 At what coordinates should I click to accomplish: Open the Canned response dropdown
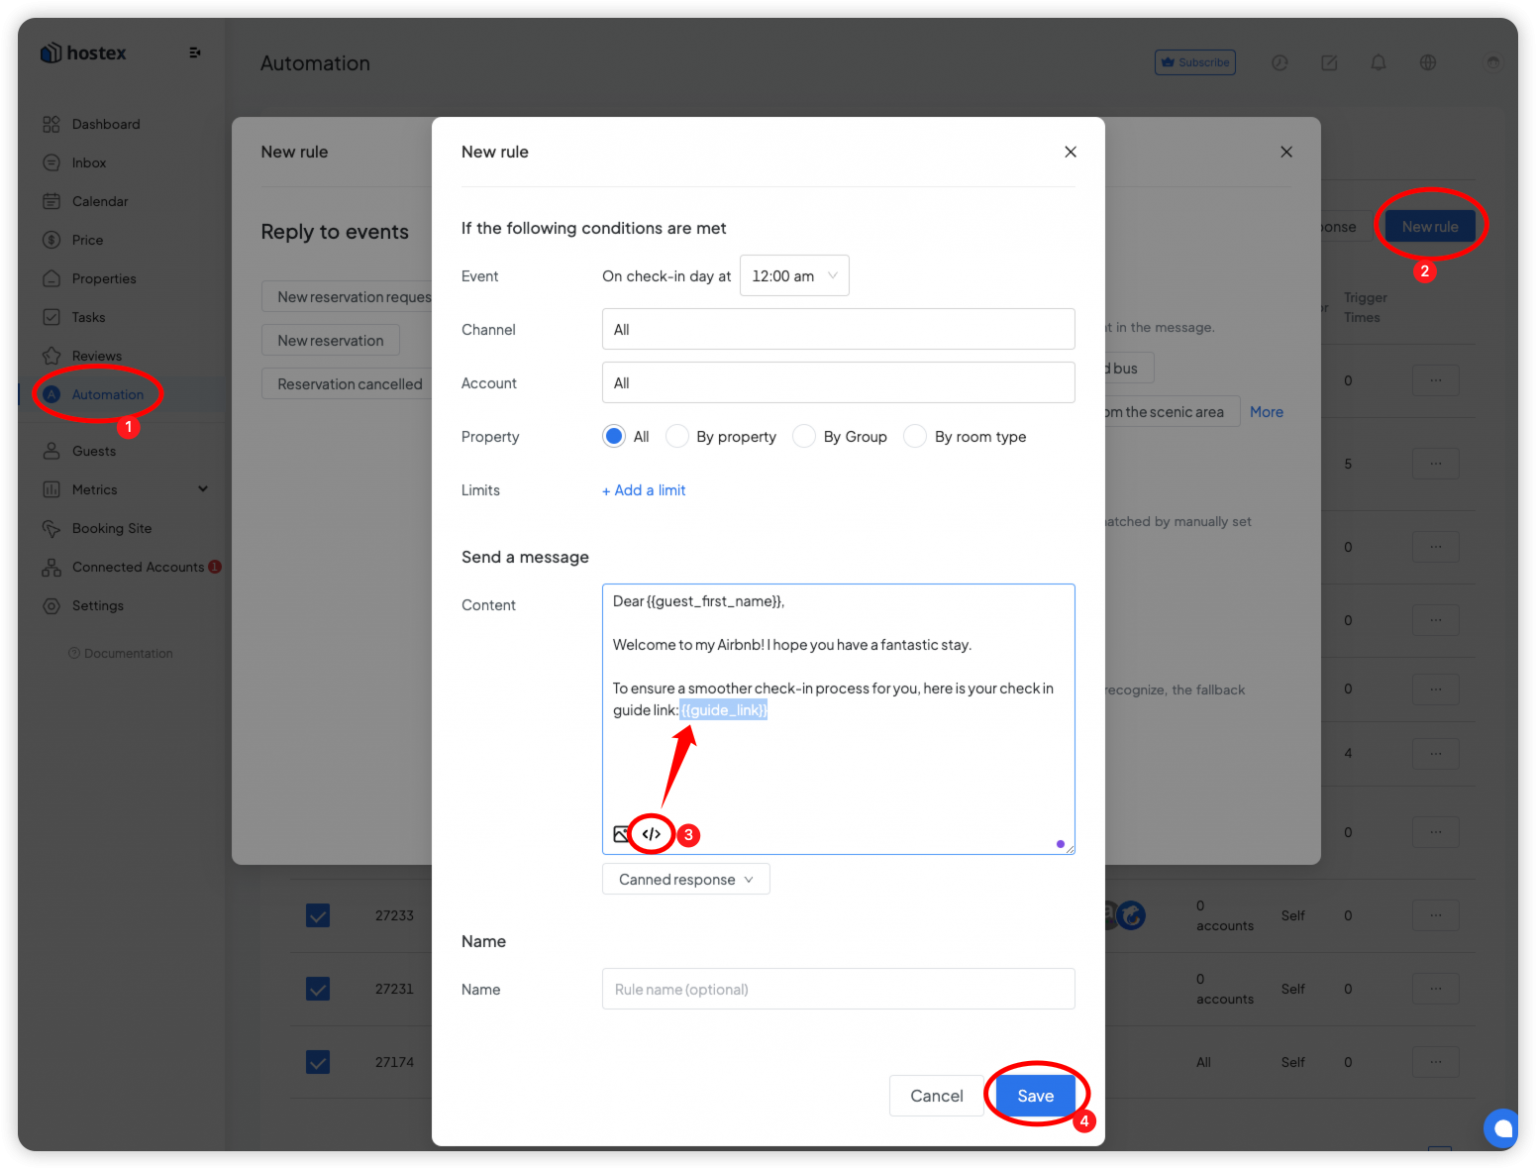click(x=686, y=880)
